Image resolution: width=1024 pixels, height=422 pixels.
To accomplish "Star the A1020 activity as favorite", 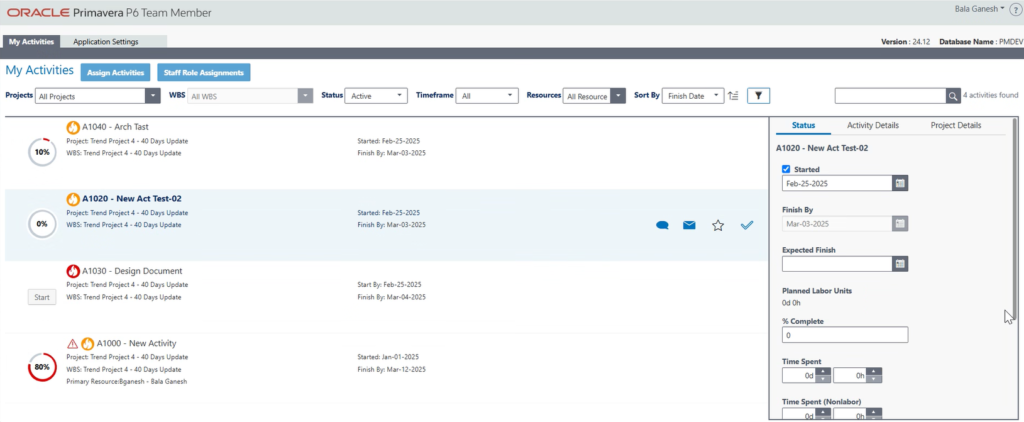I will pos(717,226).
